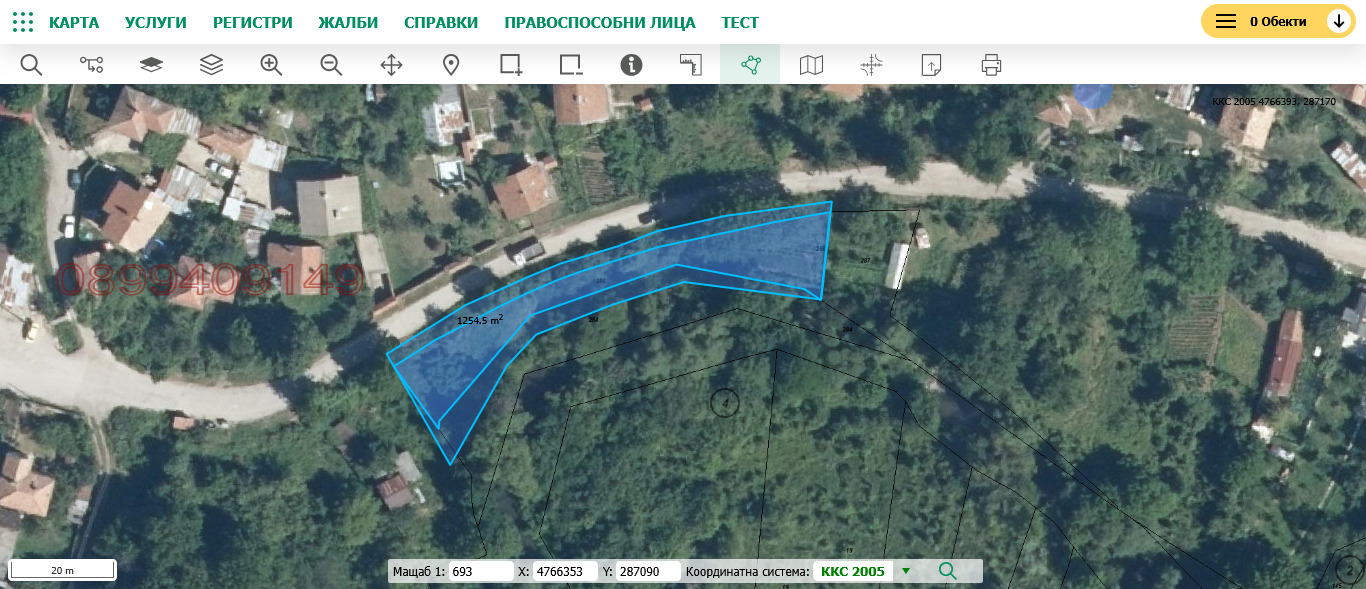Click the X coordinate input field
Screen dimensions: 1366x589
click(565, 571)
